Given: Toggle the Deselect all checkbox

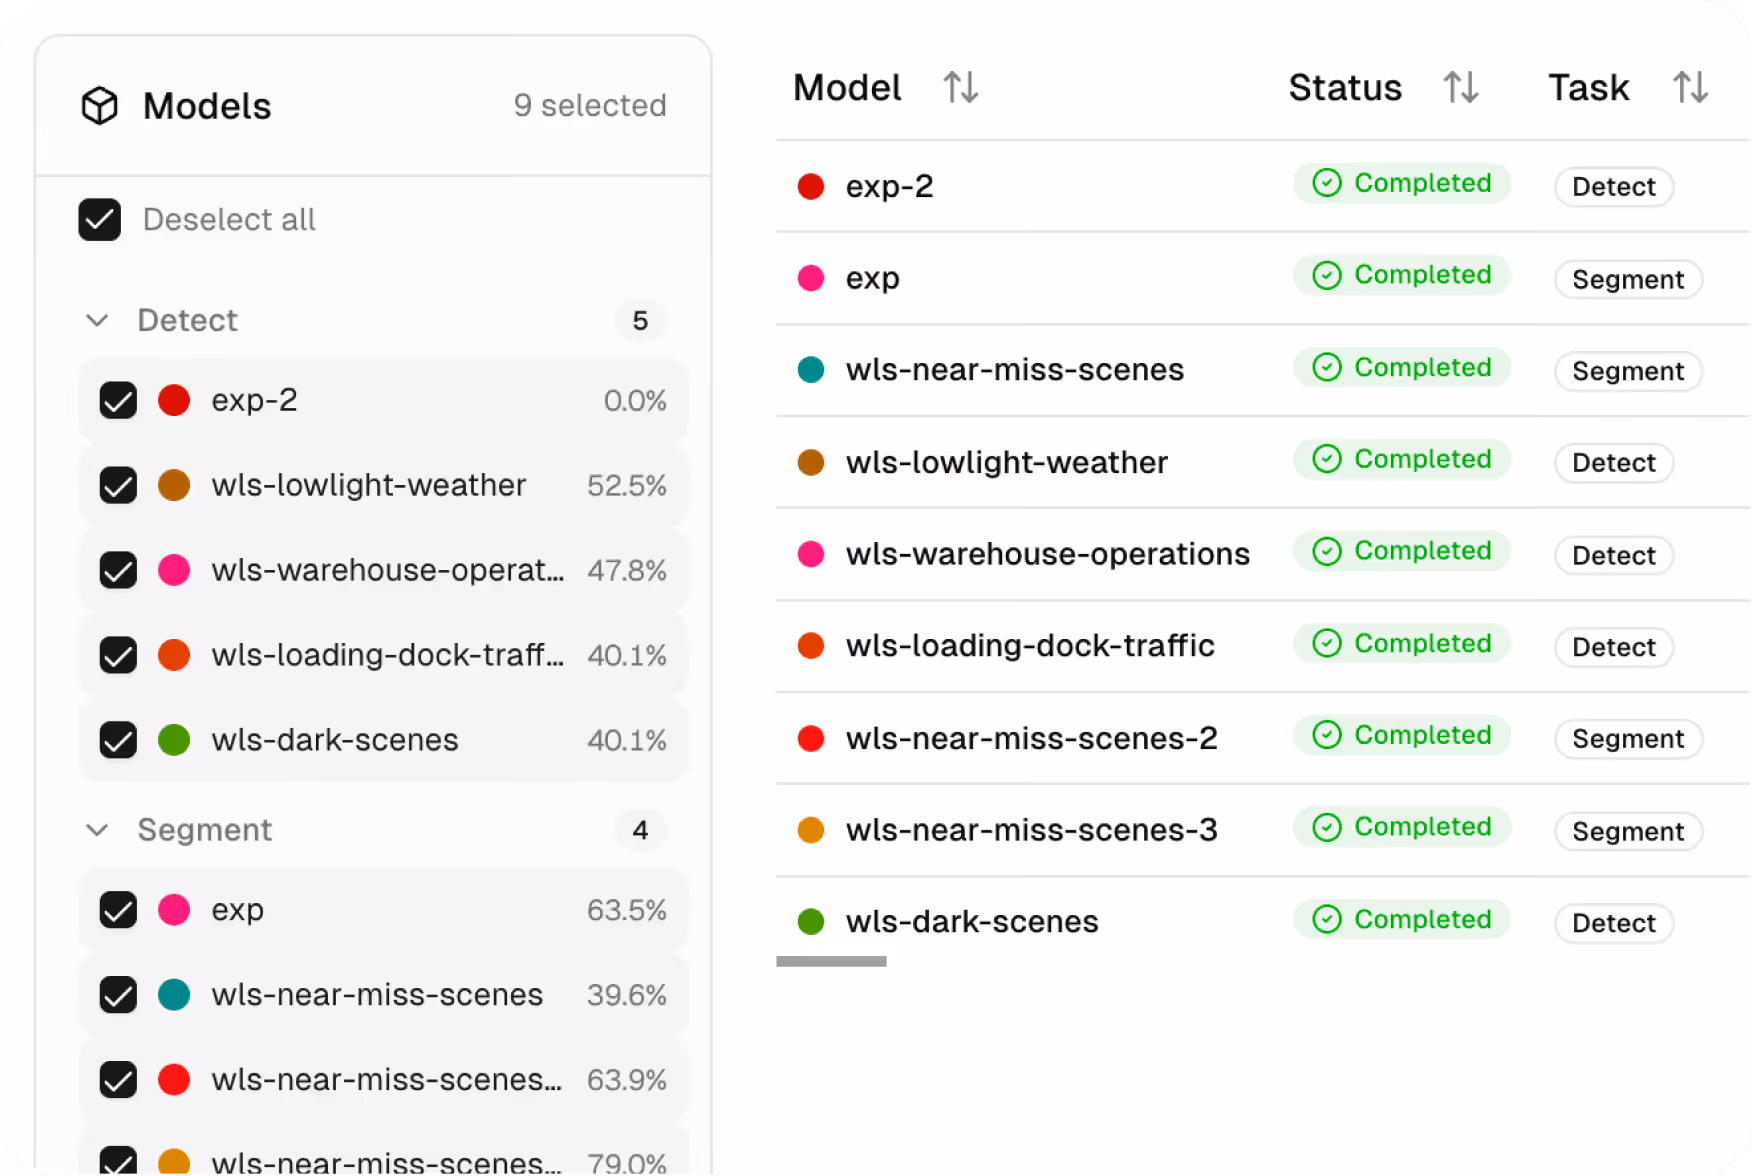Looking at the screenshot, I should click(100, 220).
